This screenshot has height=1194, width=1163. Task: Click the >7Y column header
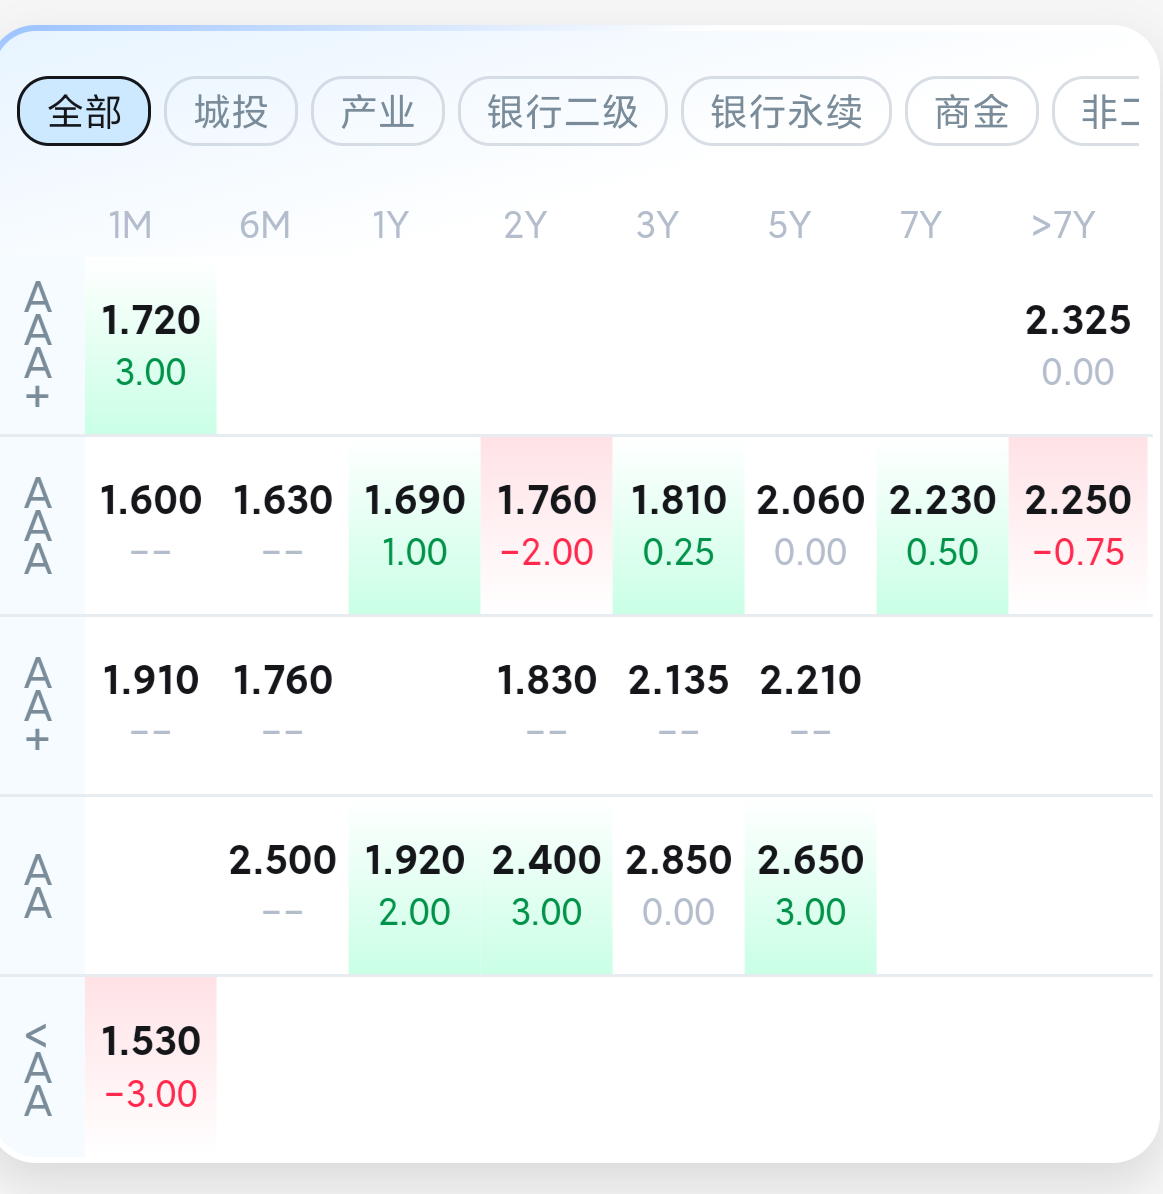pyautogui.click(x=1063, y=225)
